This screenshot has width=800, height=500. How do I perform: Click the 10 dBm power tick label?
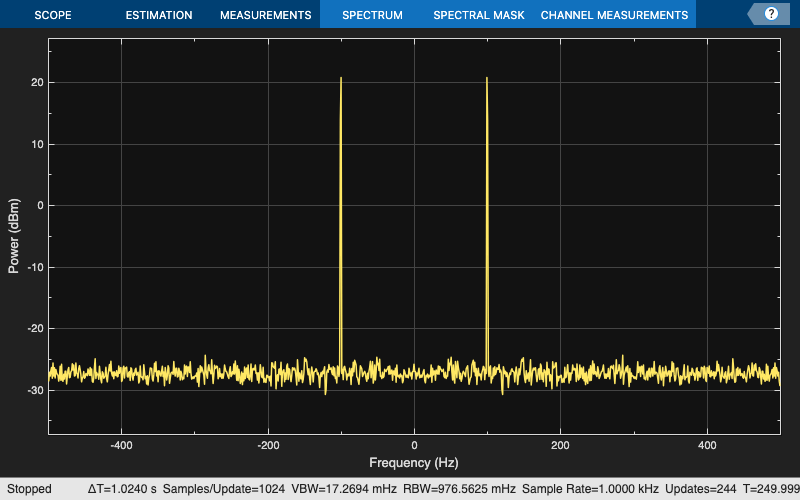[x=37, y=144]
